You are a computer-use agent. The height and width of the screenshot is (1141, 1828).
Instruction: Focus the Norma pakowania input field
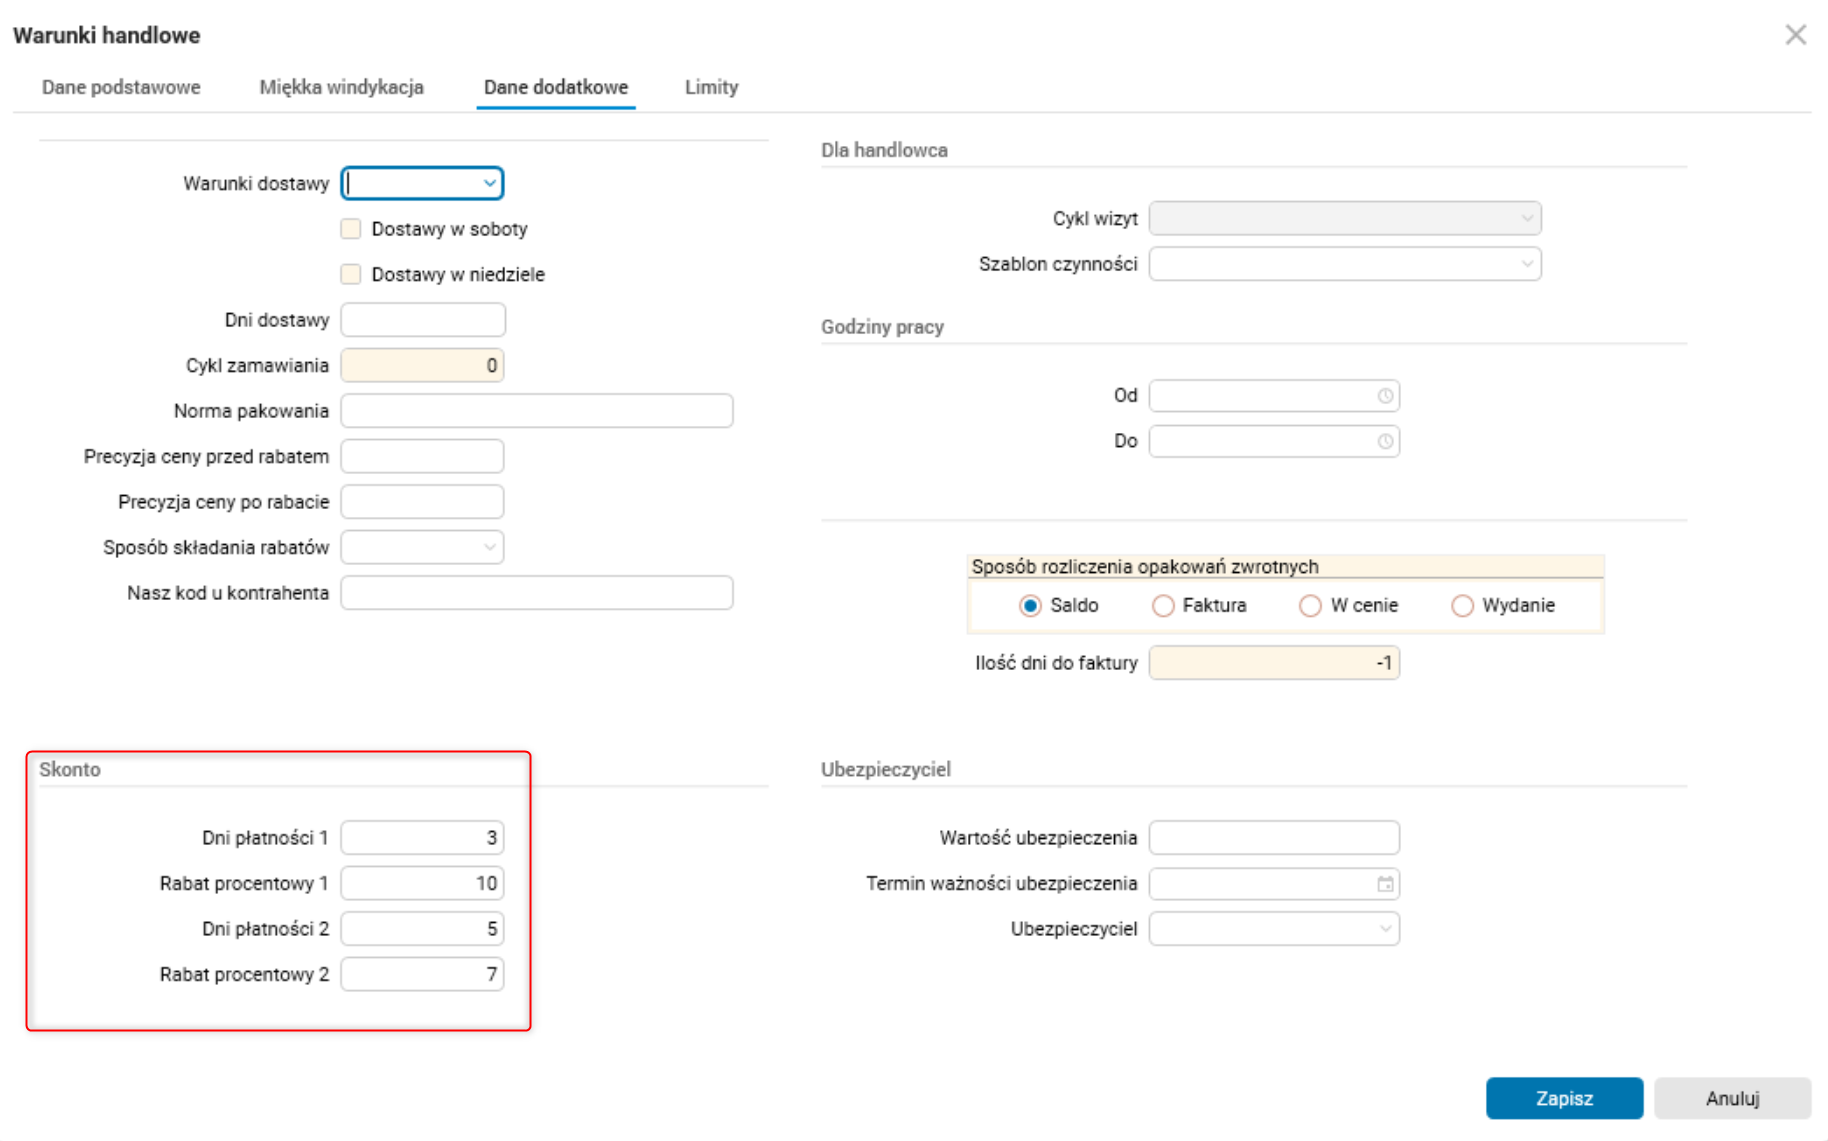536,411
